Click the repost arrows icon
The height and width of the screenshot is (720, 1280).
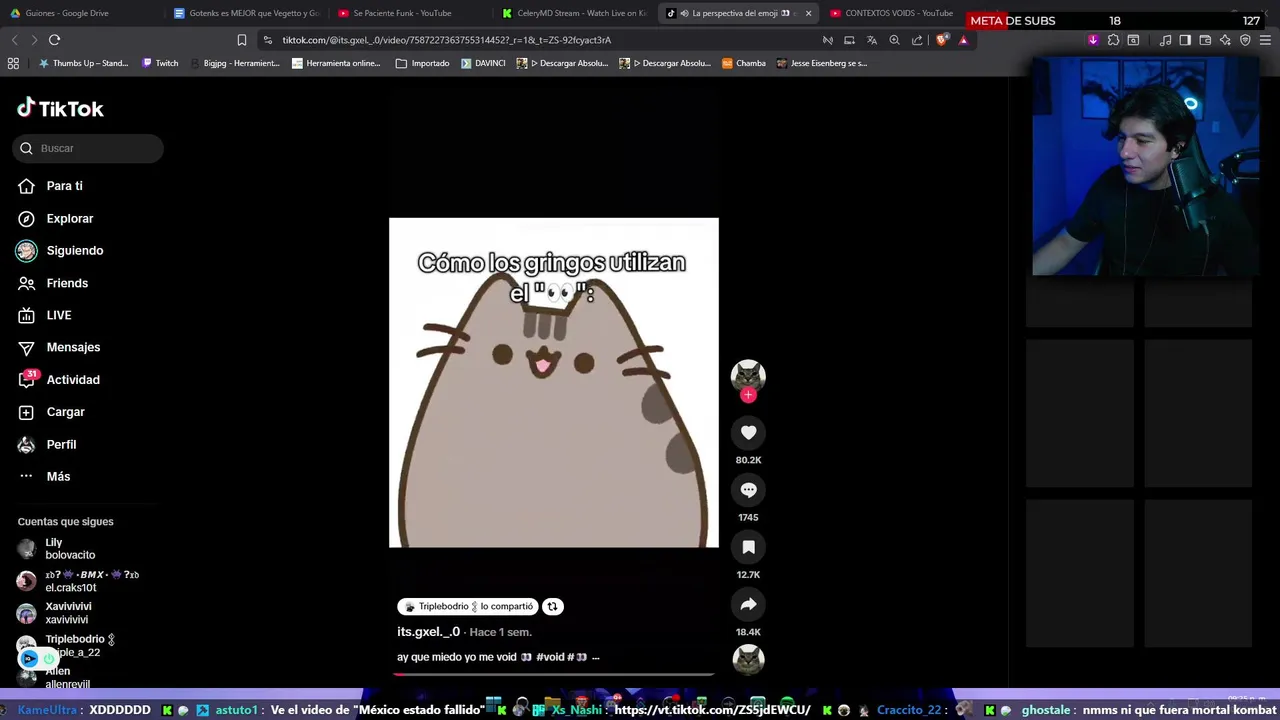click(x=552, y=606)
